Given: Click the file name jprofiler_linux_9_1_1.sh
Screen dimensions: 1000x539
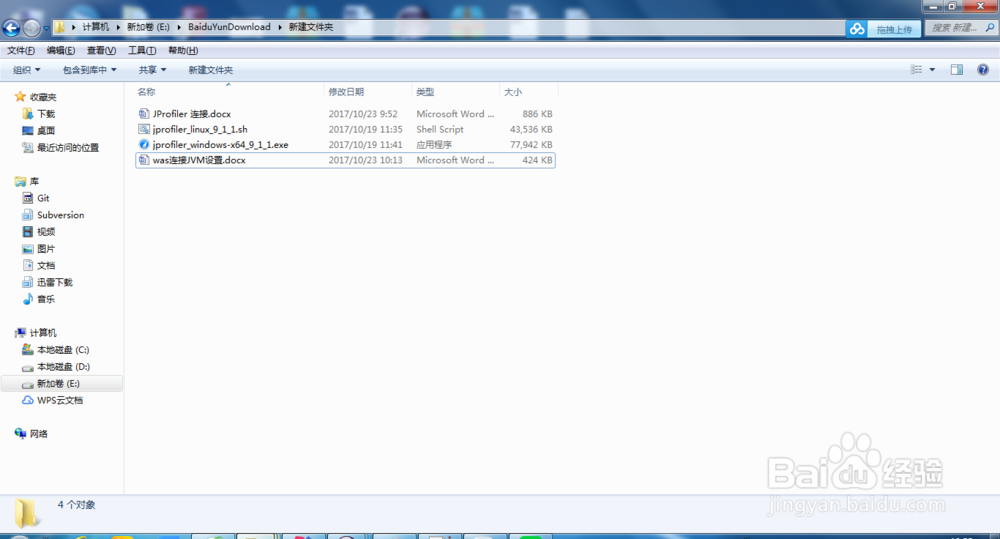Looking at the screenshot, I should [x=200, y=129].
